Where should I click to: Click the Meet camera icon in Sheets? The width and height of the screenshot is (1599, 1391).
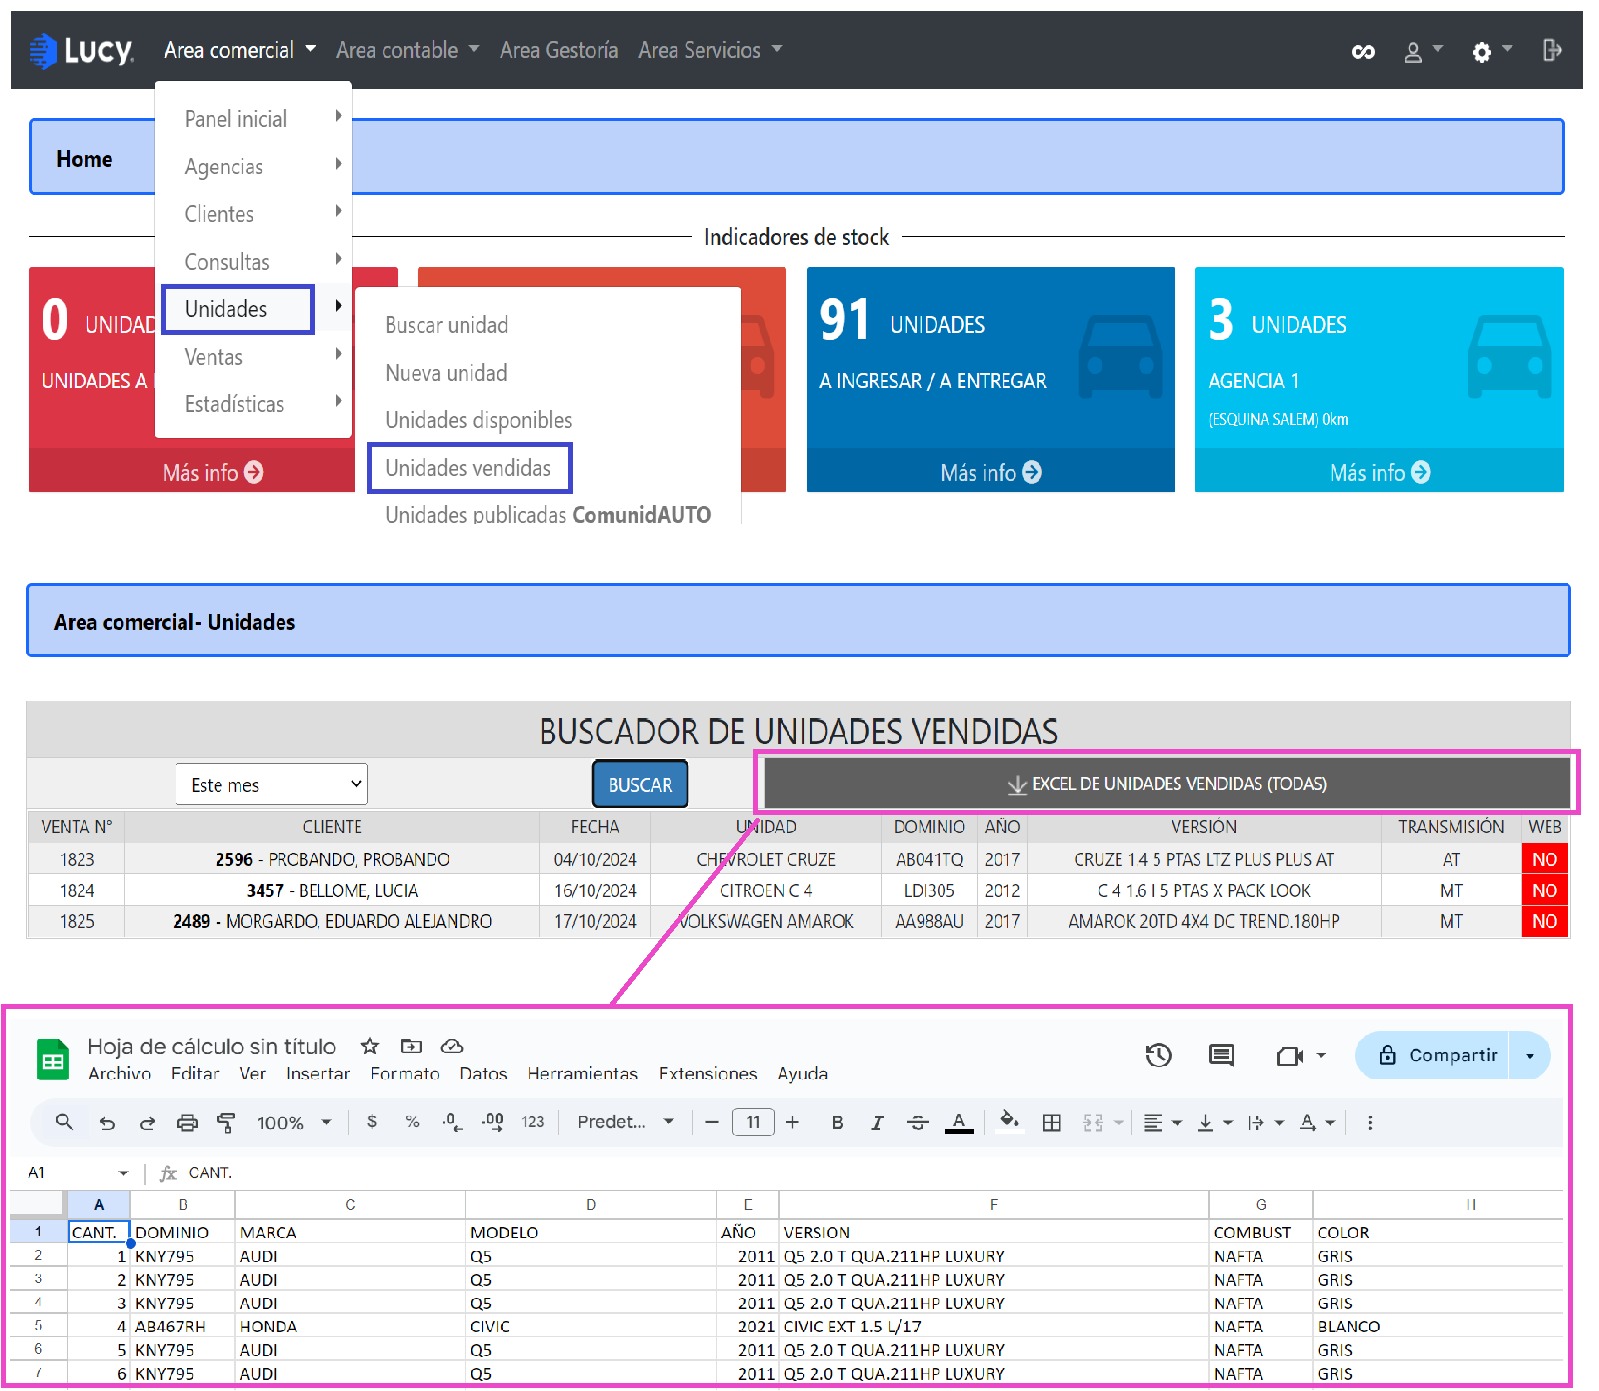1290,1056
